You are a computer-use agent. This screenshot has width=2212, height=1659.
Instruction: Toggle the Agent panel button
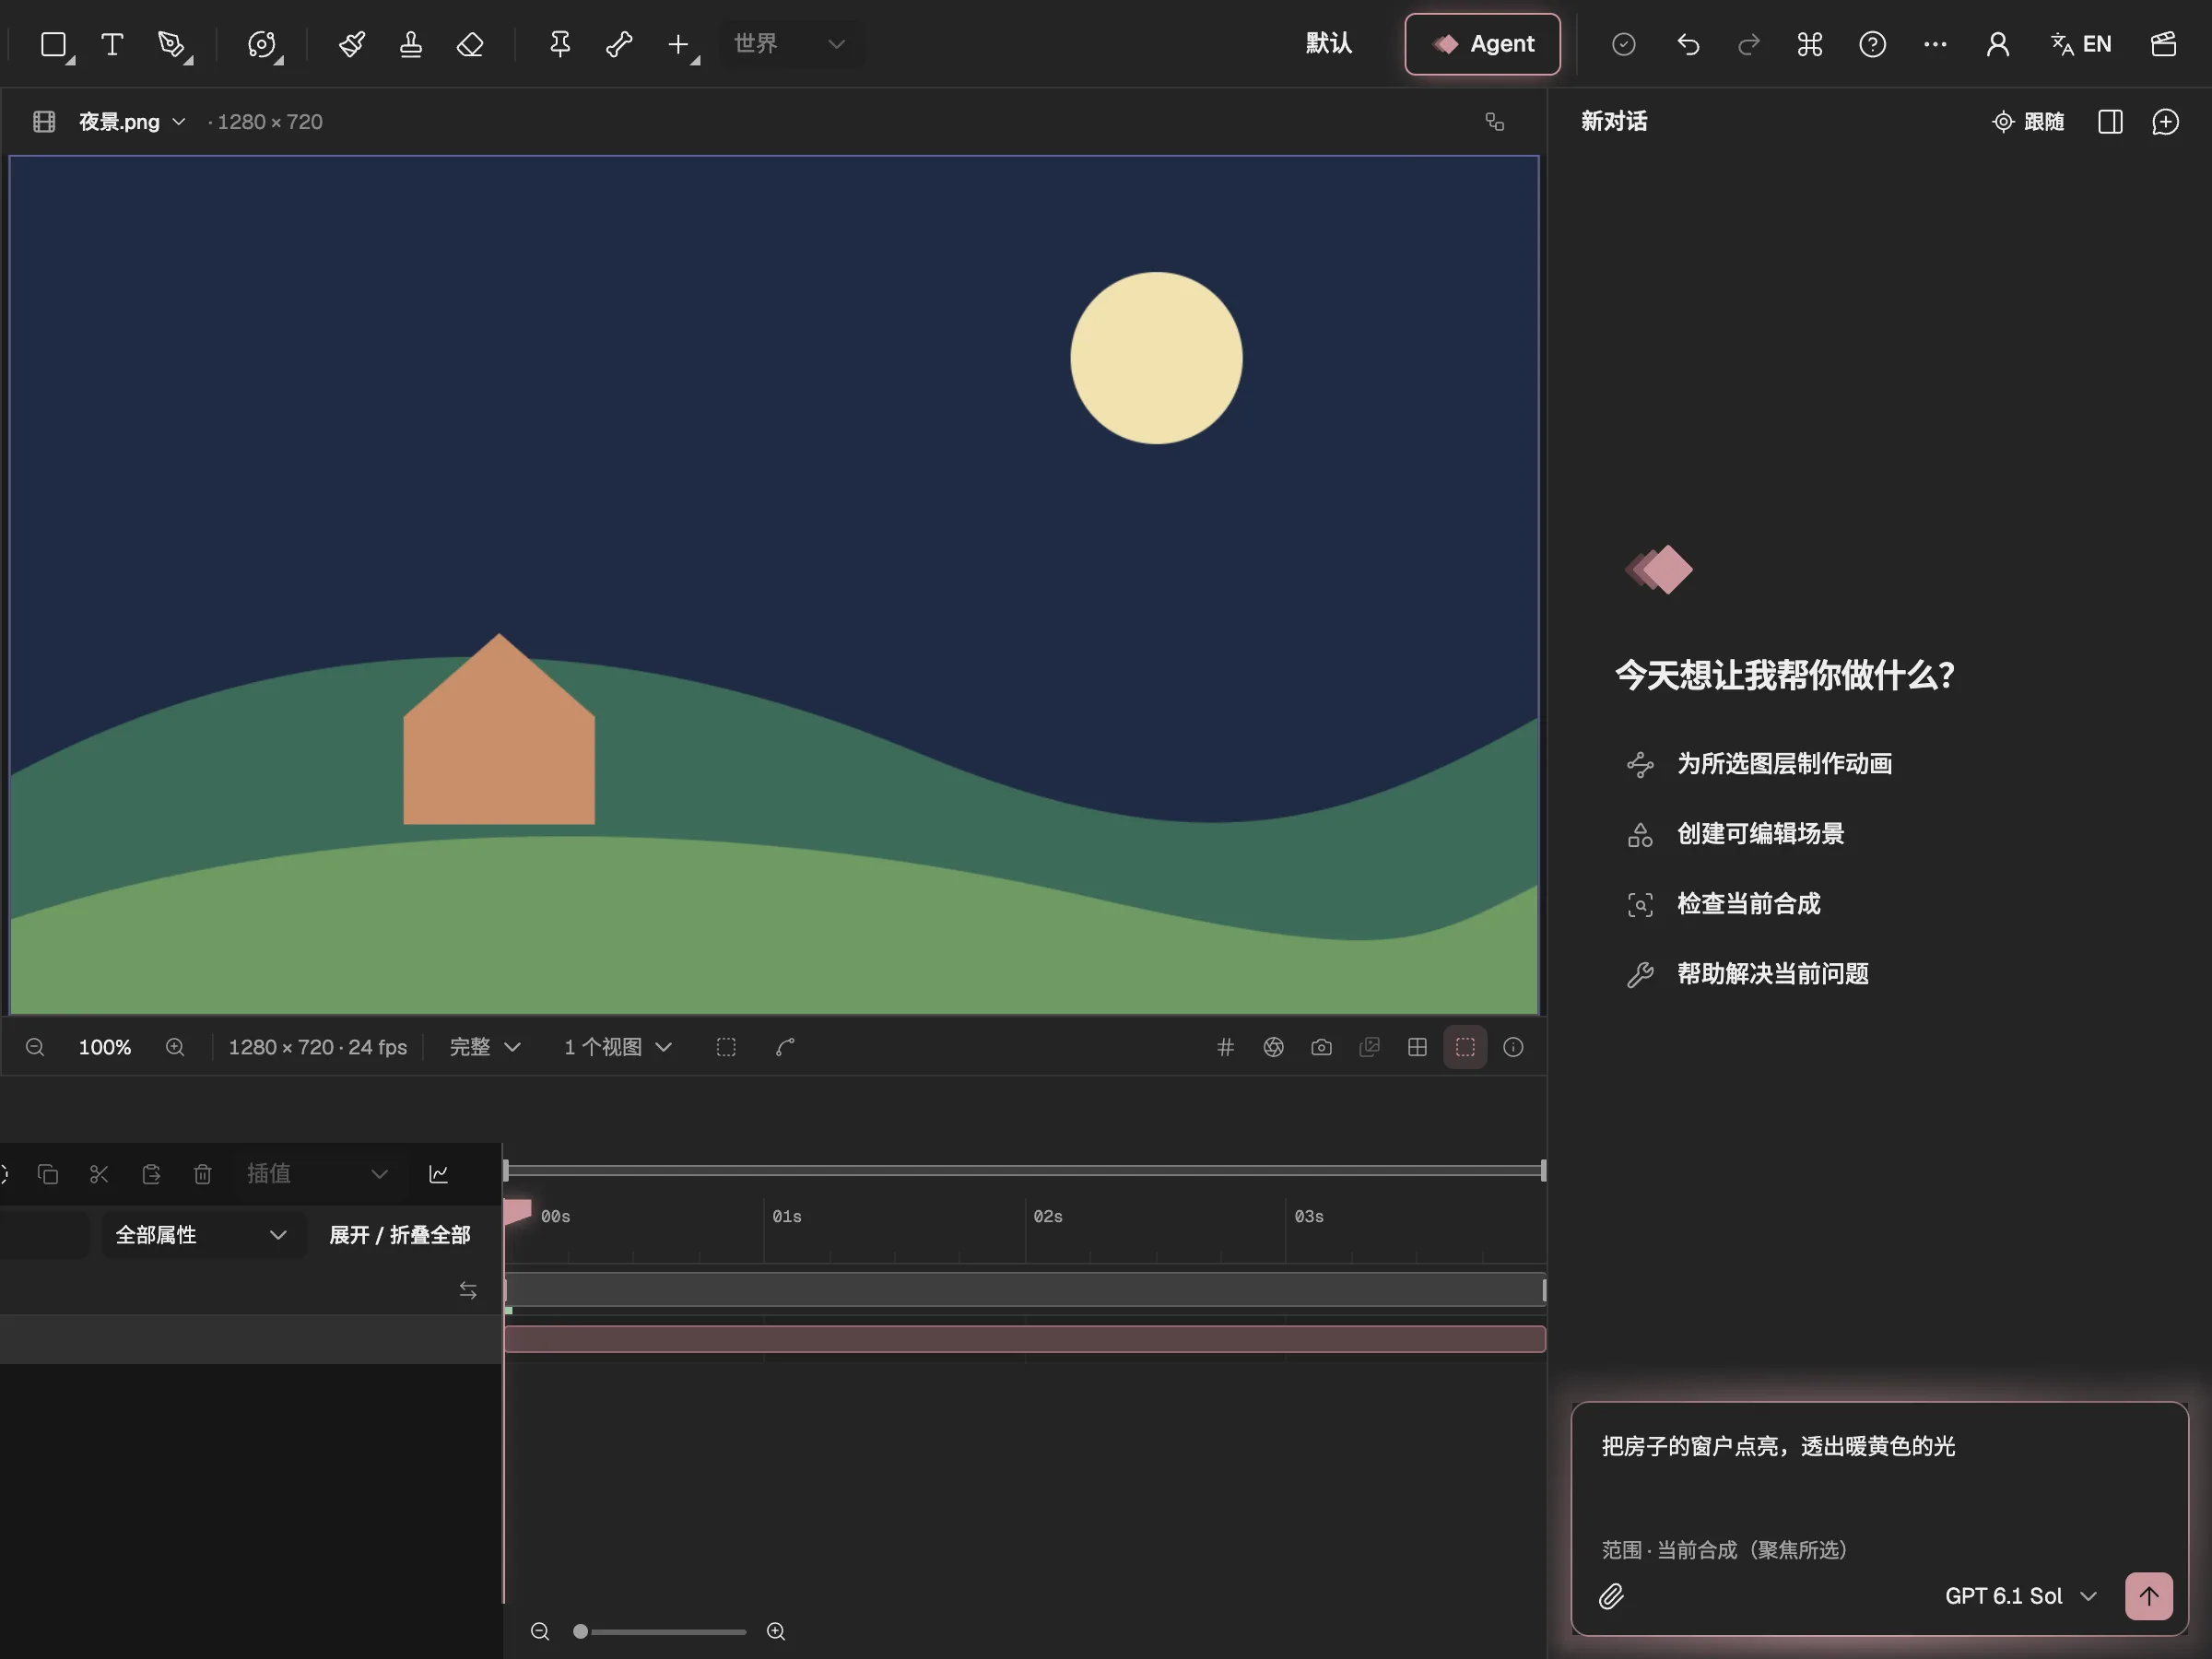pyautogui.click(x=1482, y=44)
